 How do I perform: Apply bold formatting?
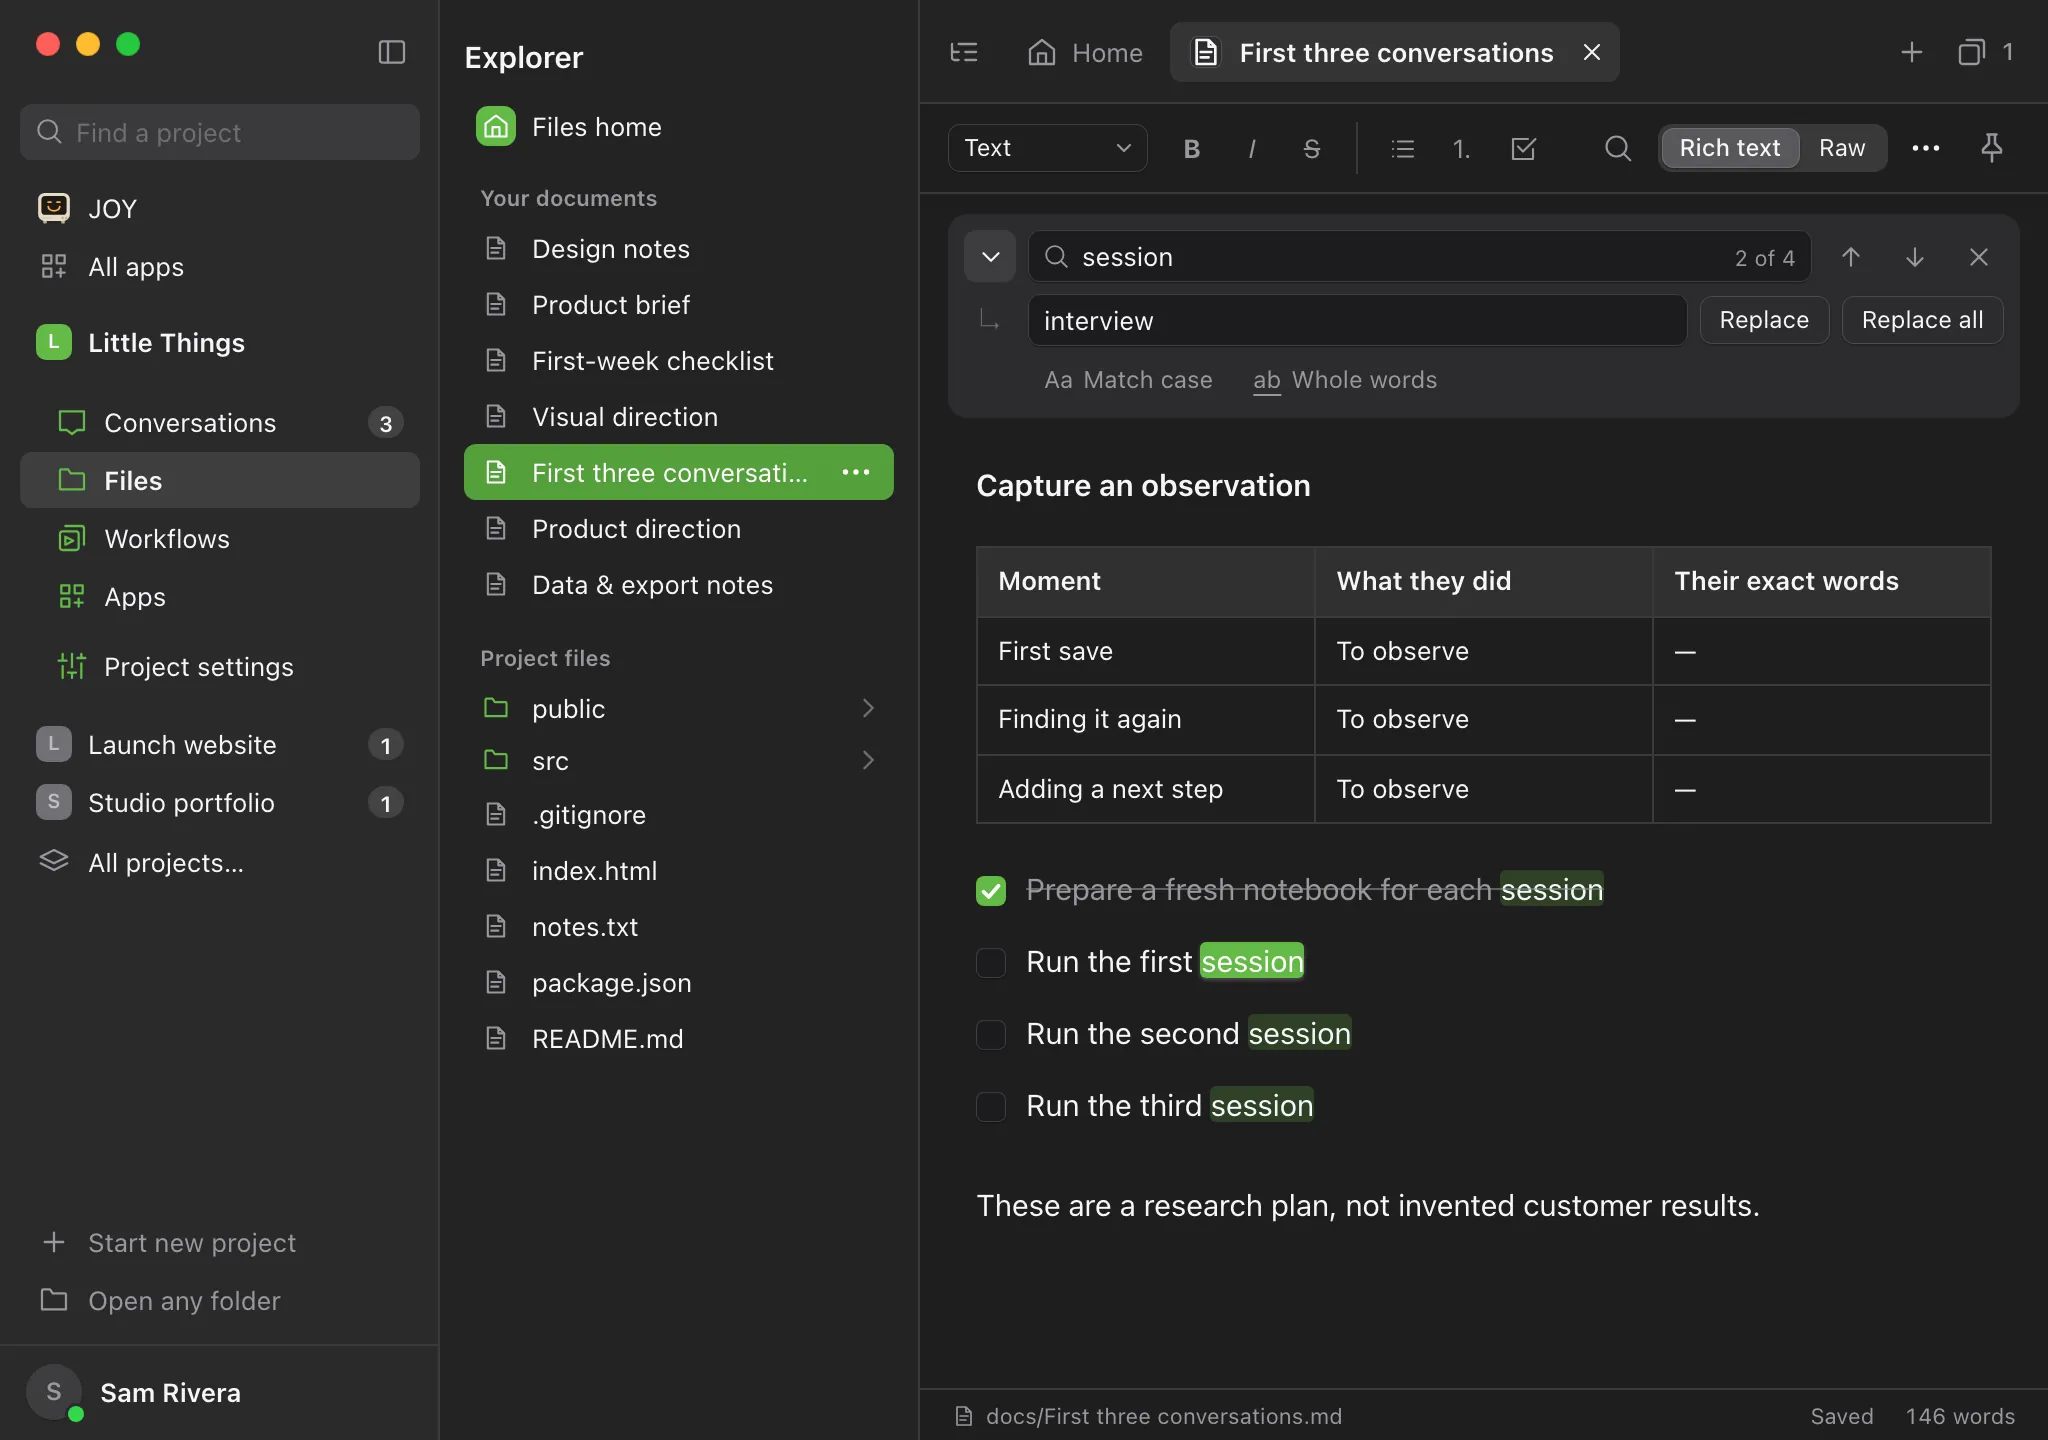1191,148
